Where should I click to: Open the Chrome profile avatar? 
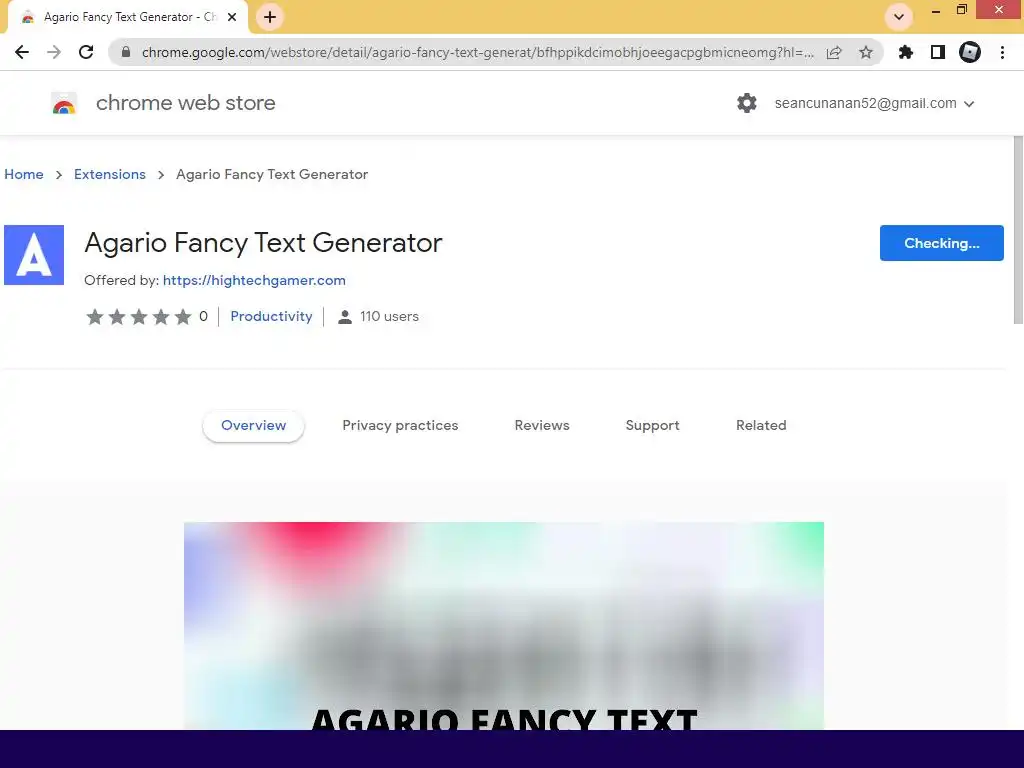click(x=970, y=52)
